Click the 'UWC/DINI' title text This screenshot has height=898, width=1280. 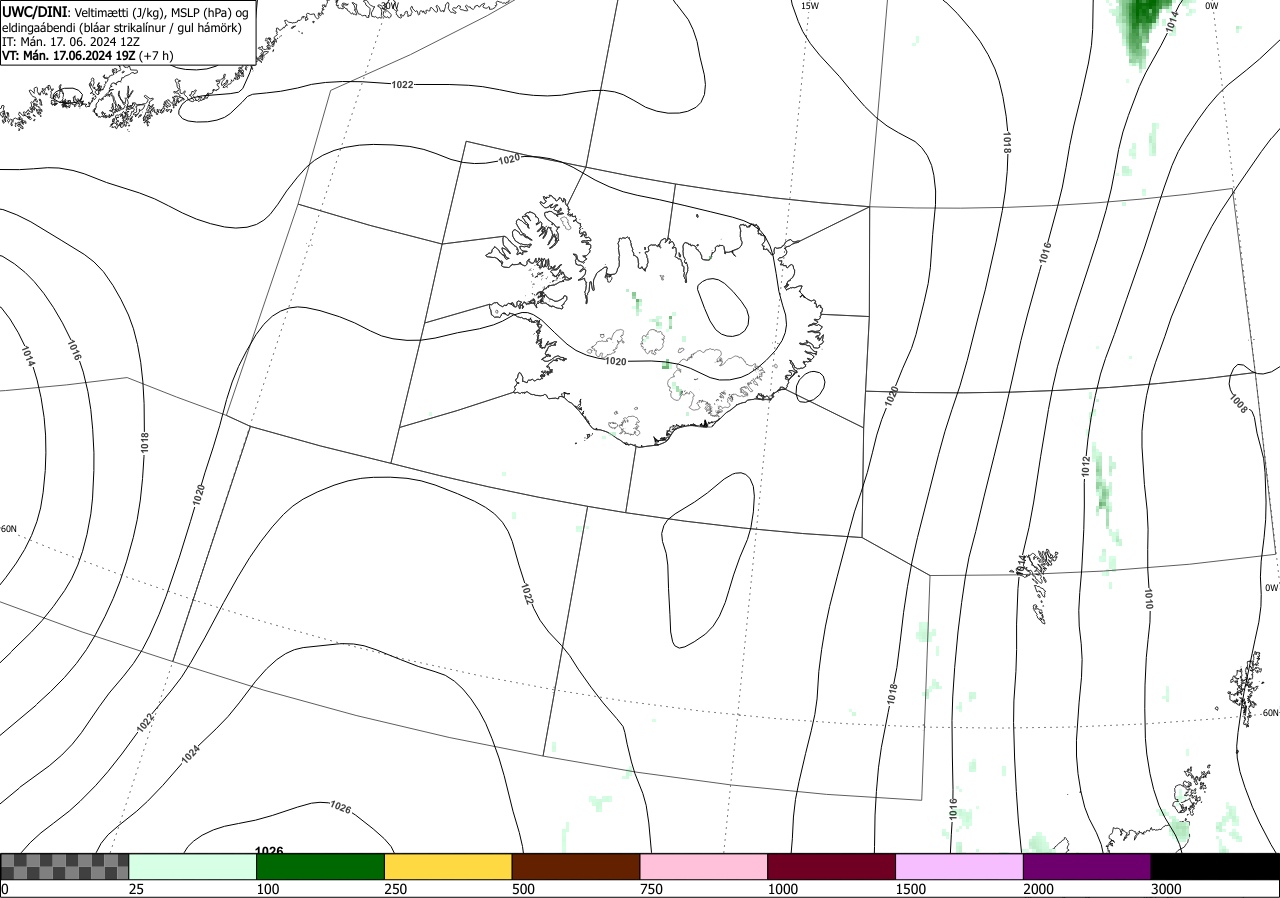coord(35,11)
